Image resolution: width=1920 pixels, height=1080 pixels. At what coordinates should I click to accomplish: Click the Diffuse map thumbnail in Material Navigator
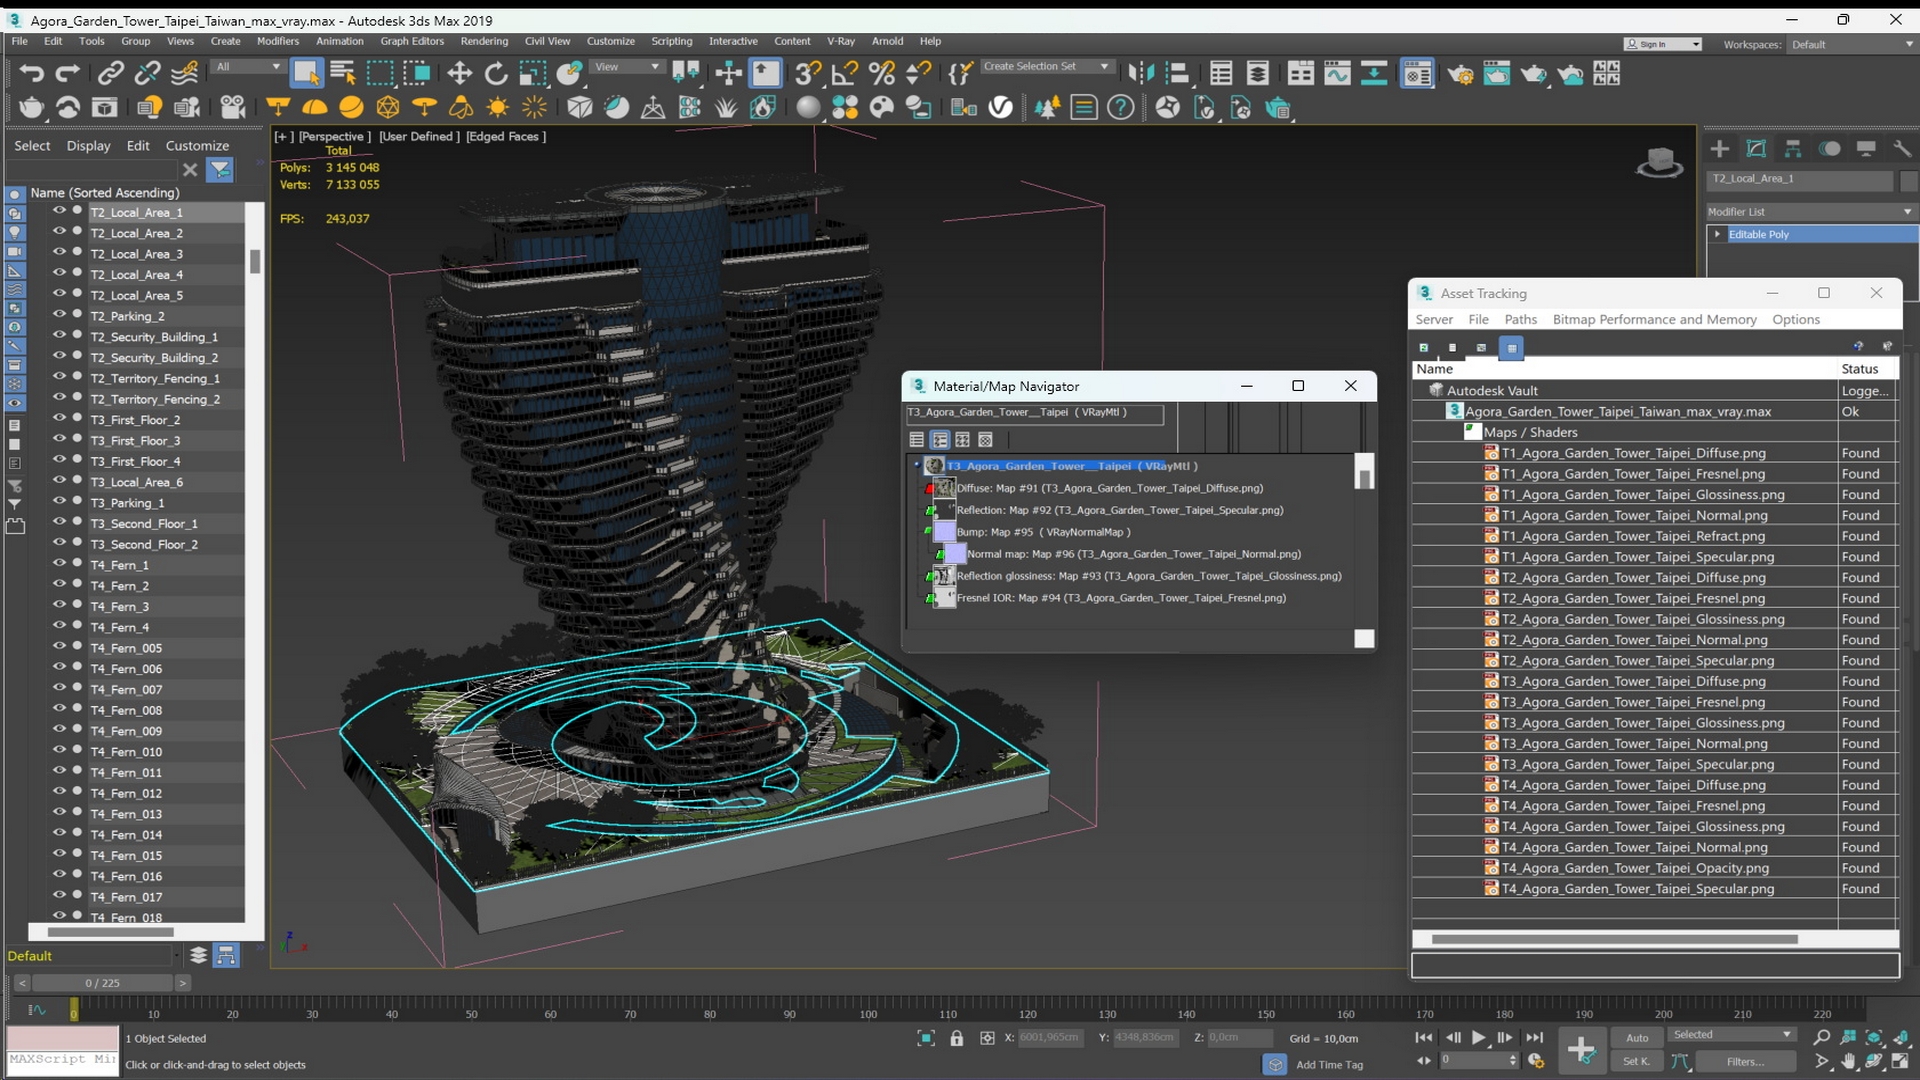pyautogui.click(x=944, y=488)
